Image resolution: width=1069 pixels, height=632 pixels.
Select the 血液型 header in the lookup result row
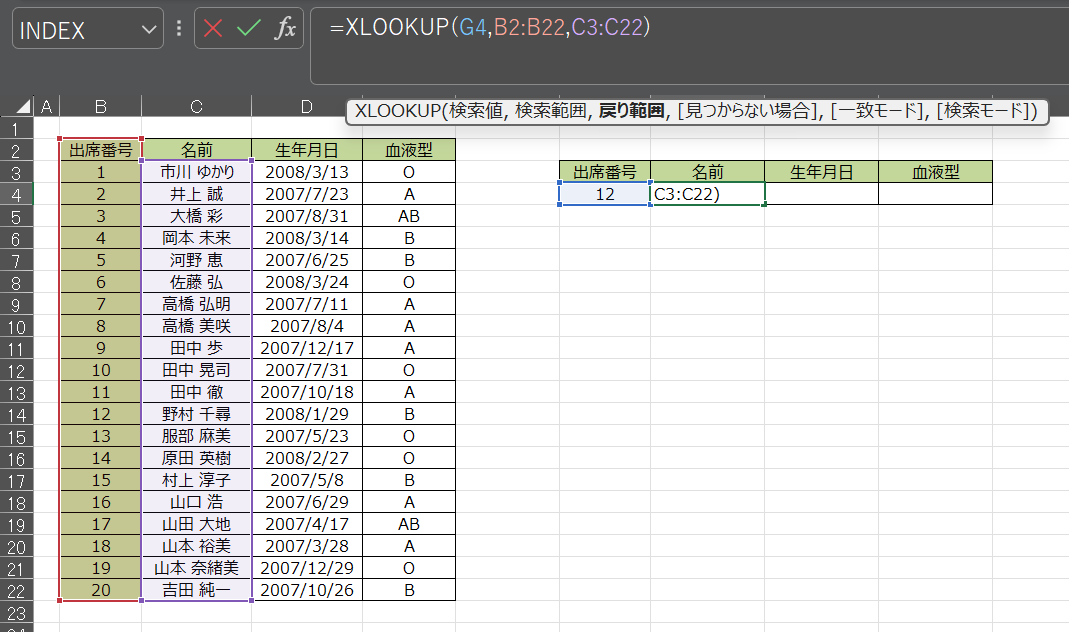tap(934, 171)
